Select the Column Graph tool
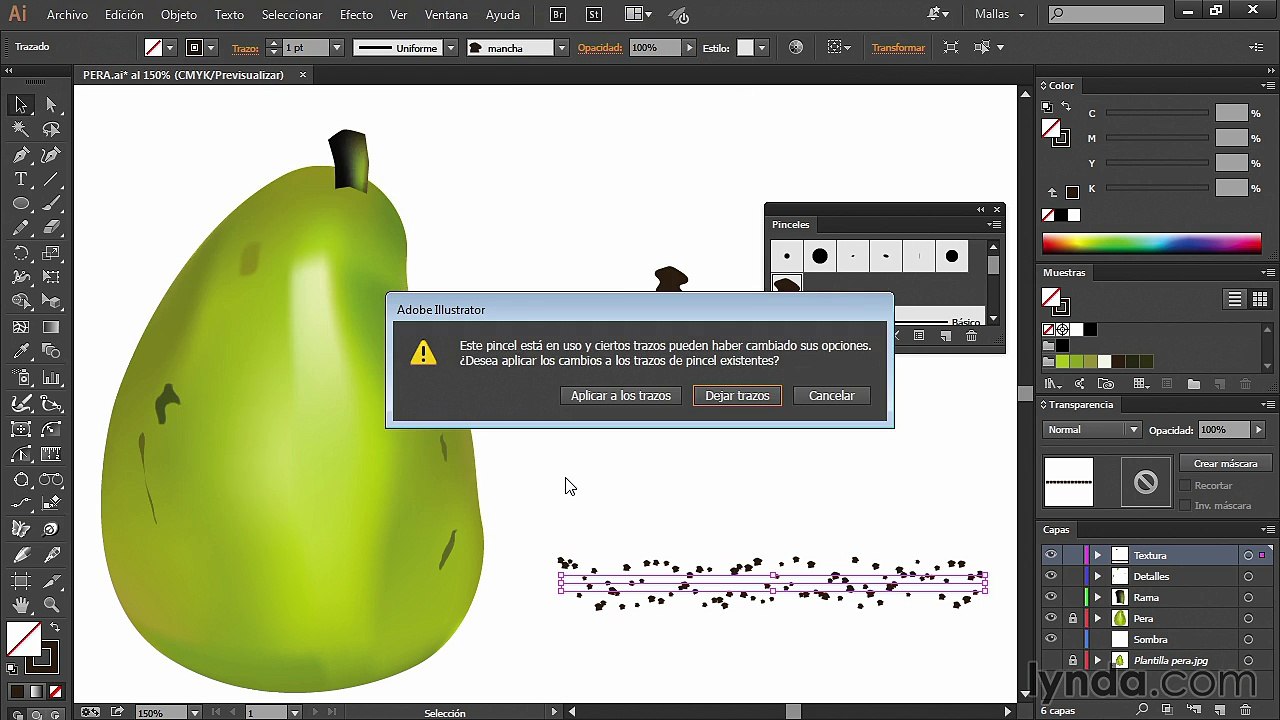Image resolution: width=1280 pixels, height=720 pixels. point(52,379)
